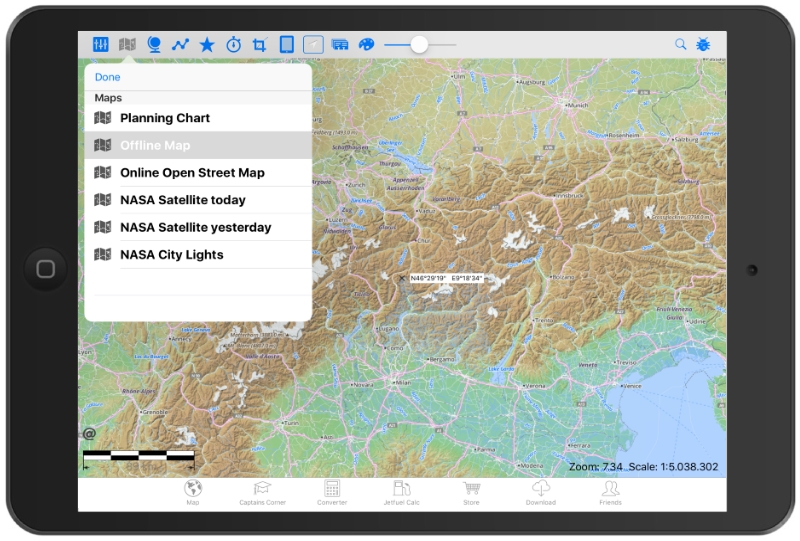The height and width of the screenshot is (541, 800).
Task: Click the bug report icon
Action: click(703, 44)
